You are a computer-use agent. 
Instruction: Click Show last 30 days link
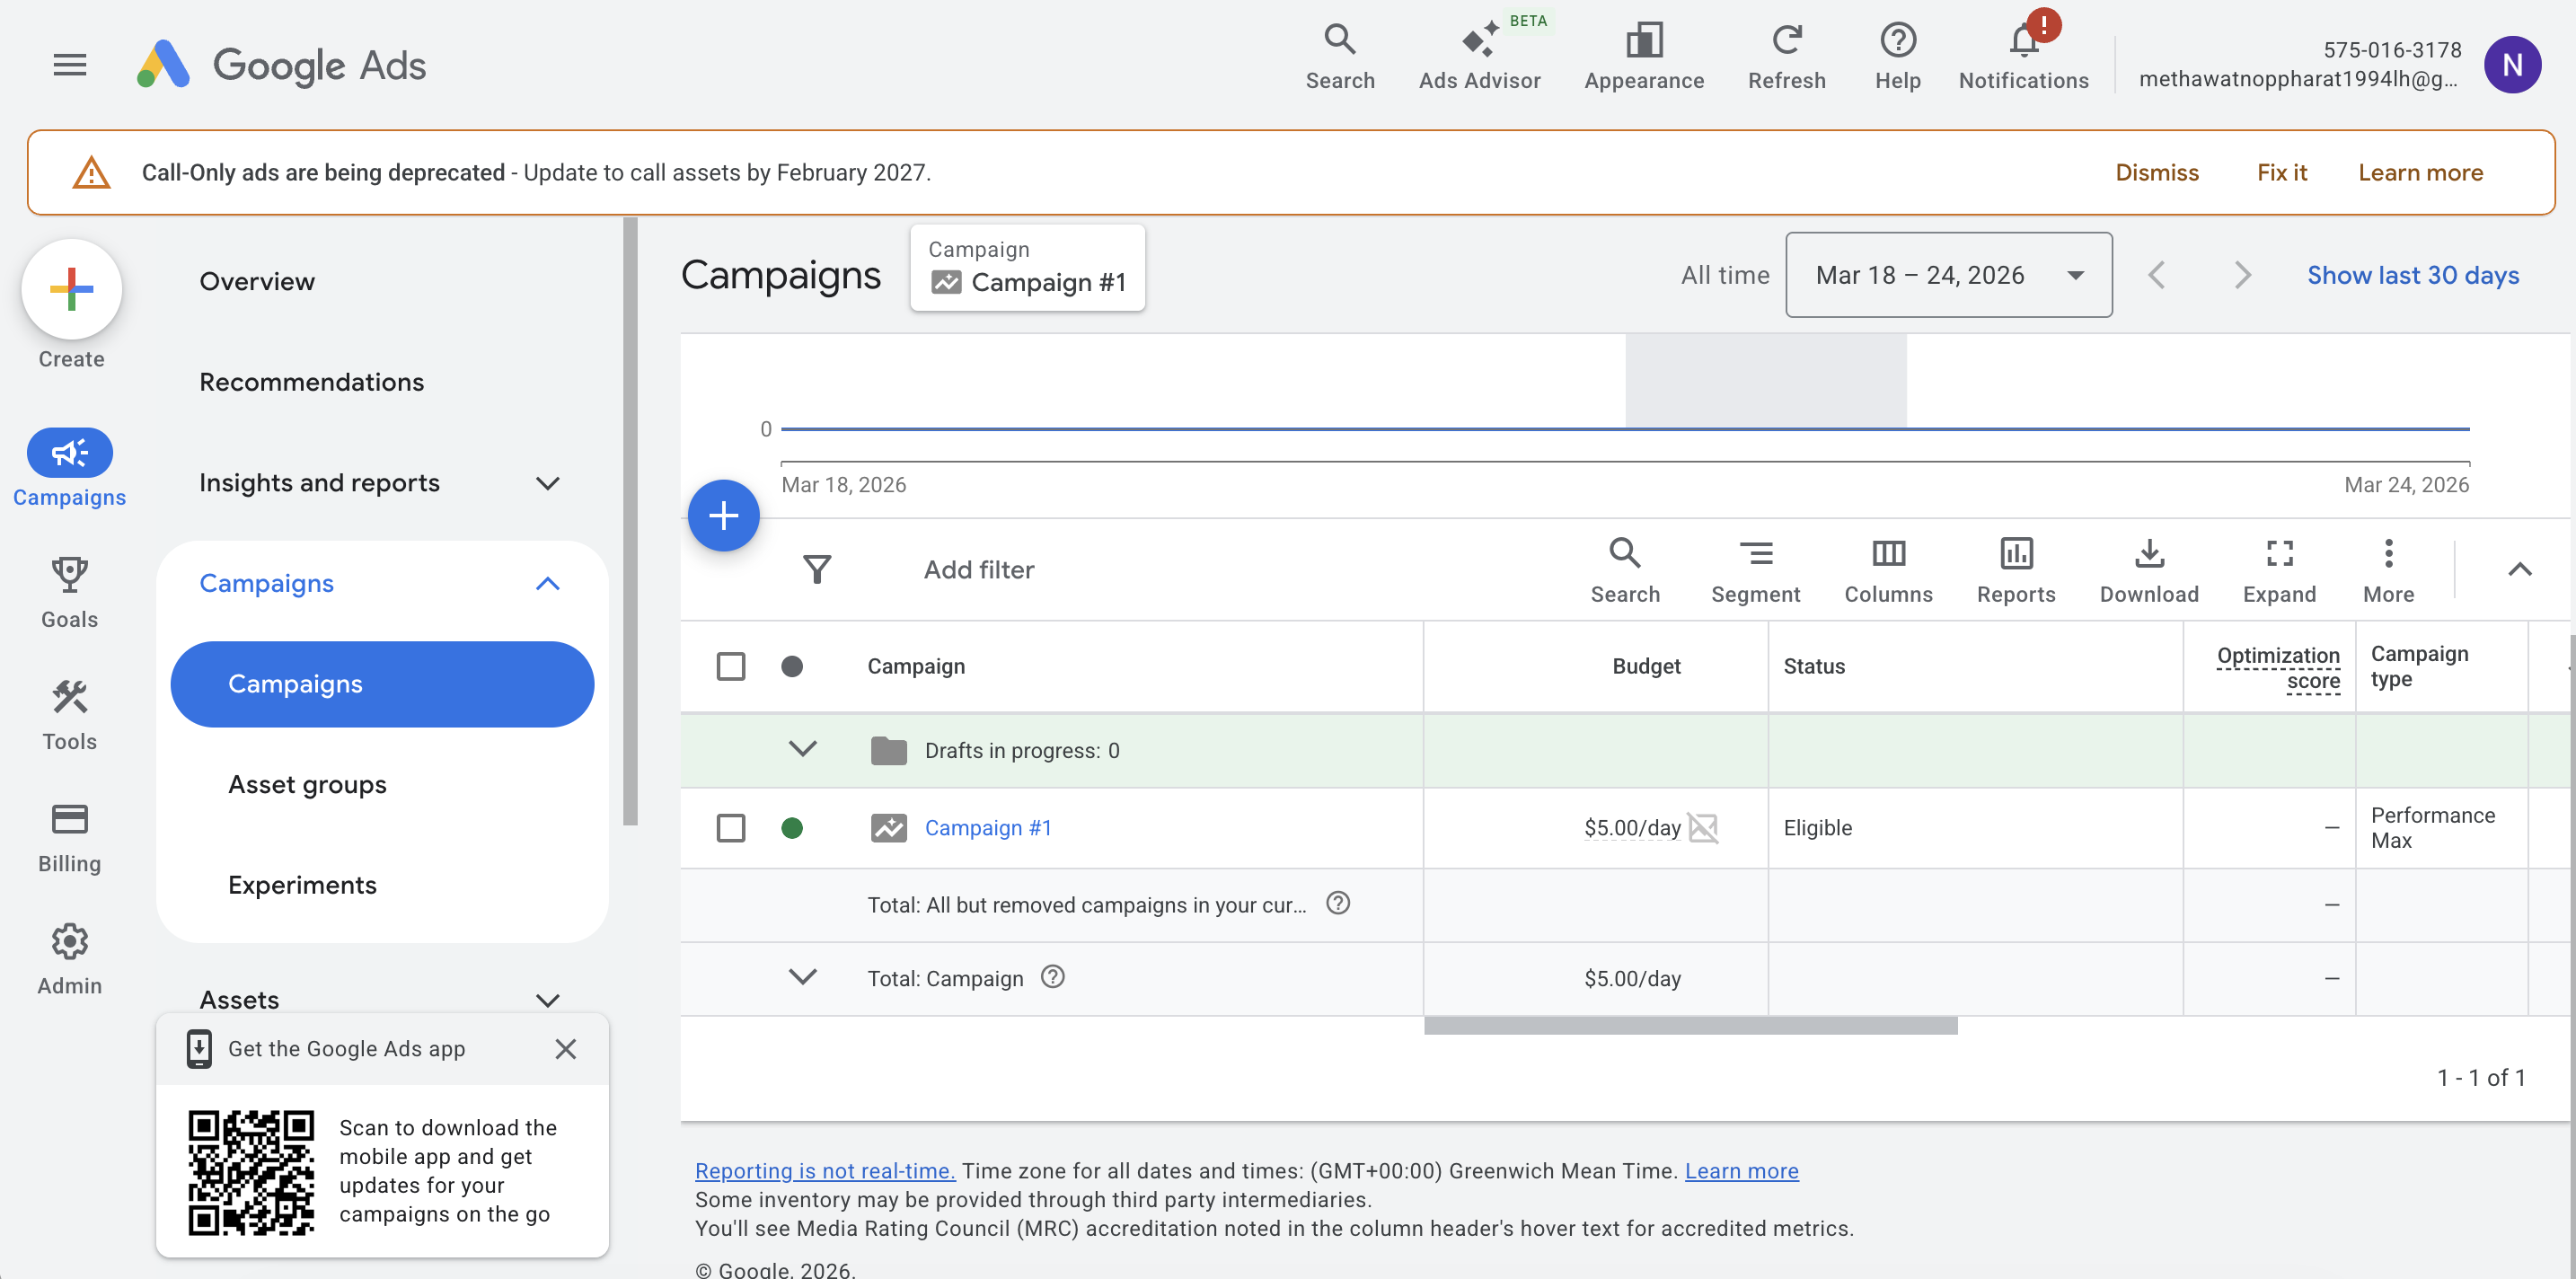coord(2411,275)
